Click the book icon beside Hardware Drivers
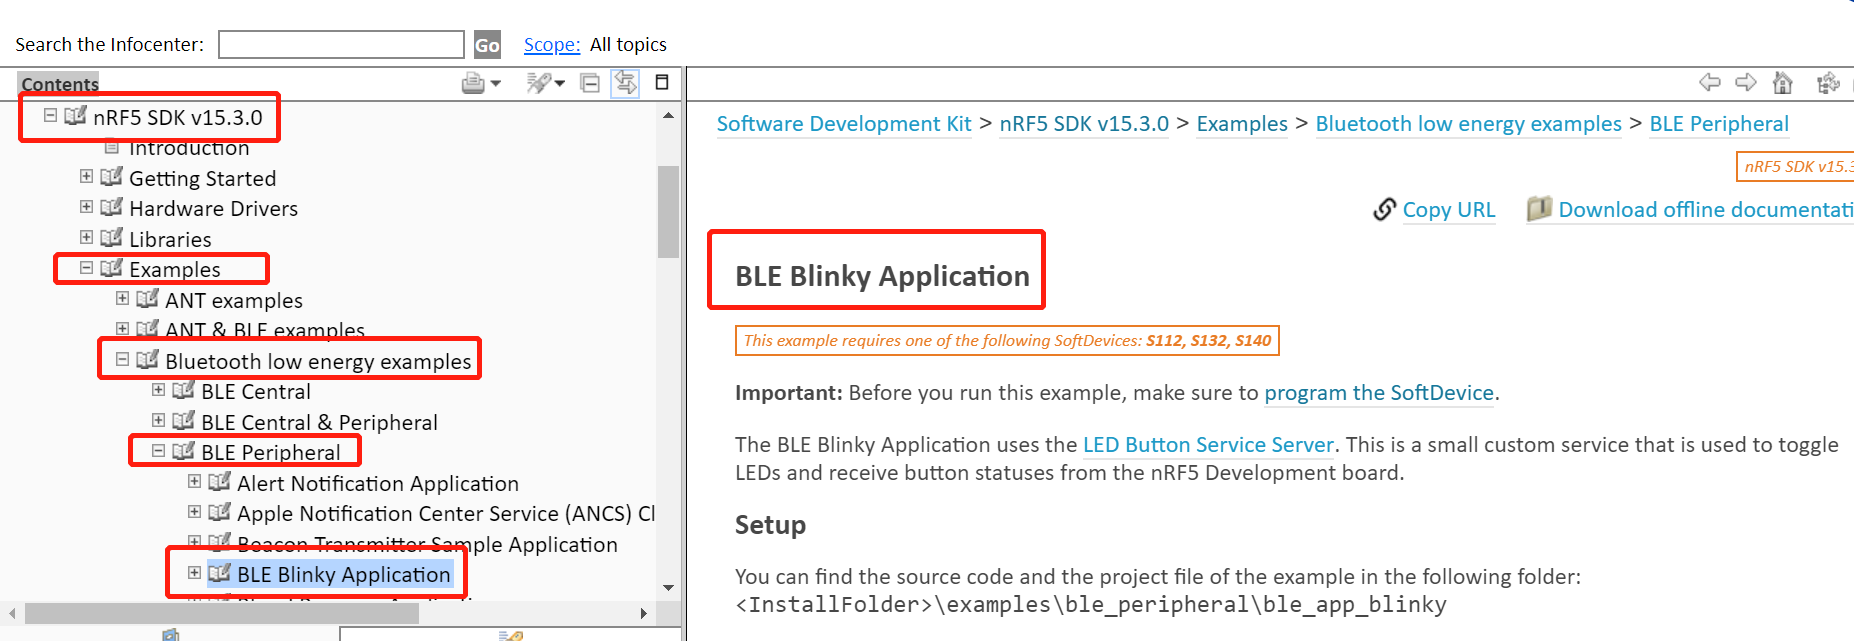The height and width of the screenshot is (641, 1854). point(111,207)
